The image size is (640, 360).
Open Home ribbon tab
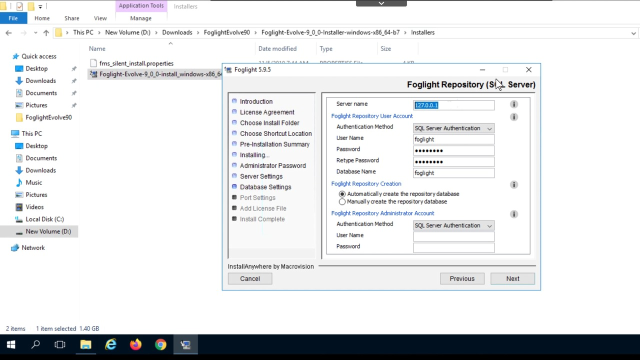point(42,18)
